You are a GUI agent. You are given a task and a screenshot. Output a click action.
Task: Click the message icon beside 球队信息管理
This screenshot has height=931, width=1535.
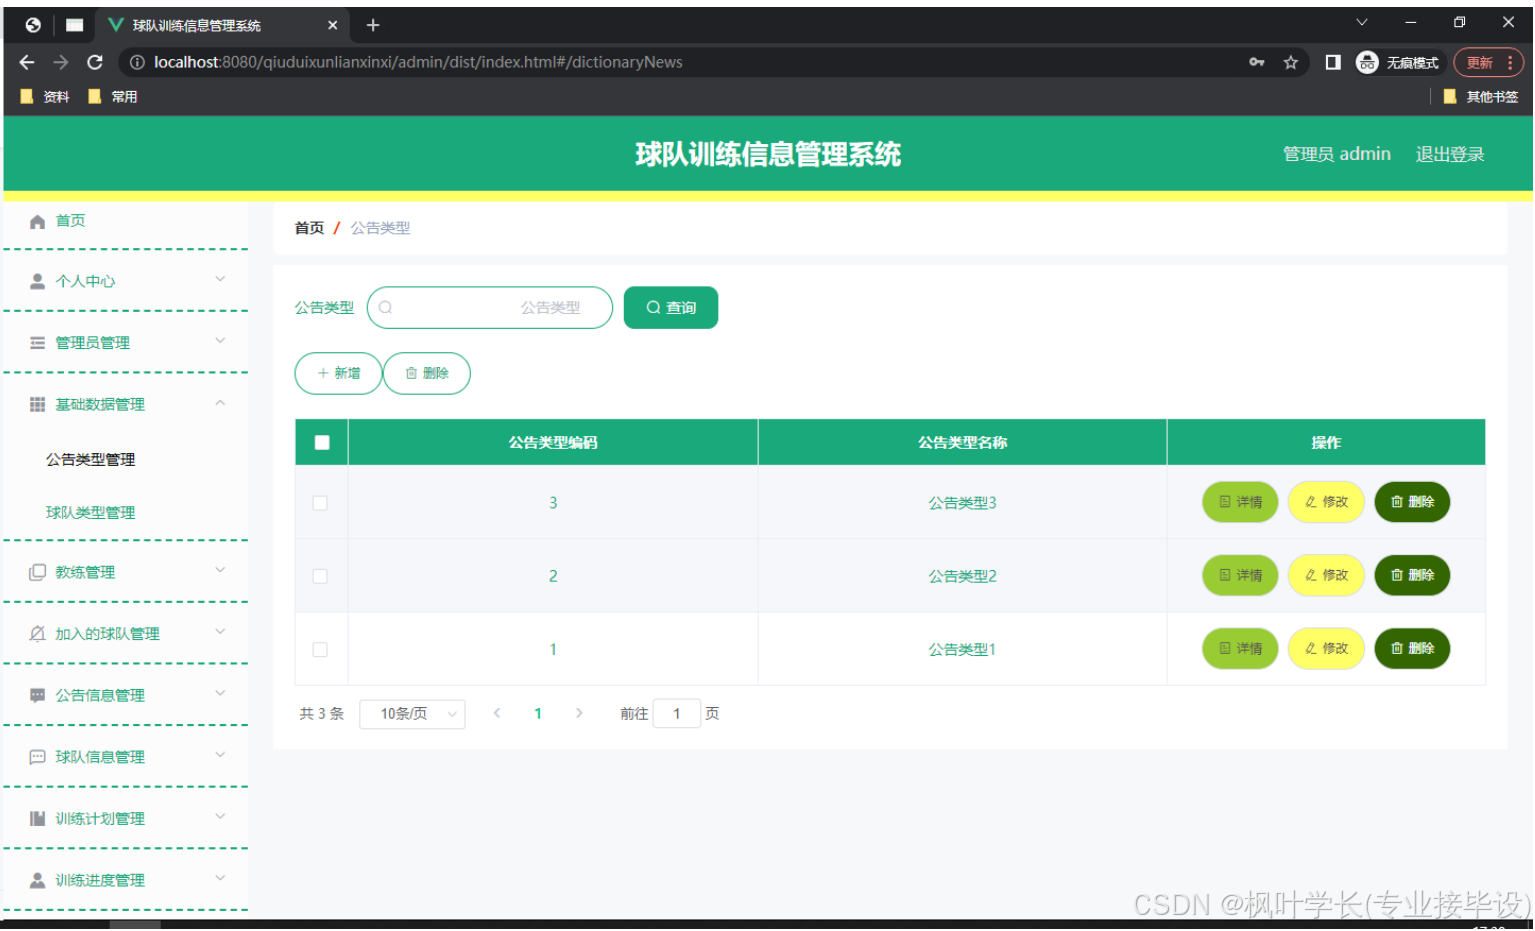pyautogui.click(x=37, y=758)
